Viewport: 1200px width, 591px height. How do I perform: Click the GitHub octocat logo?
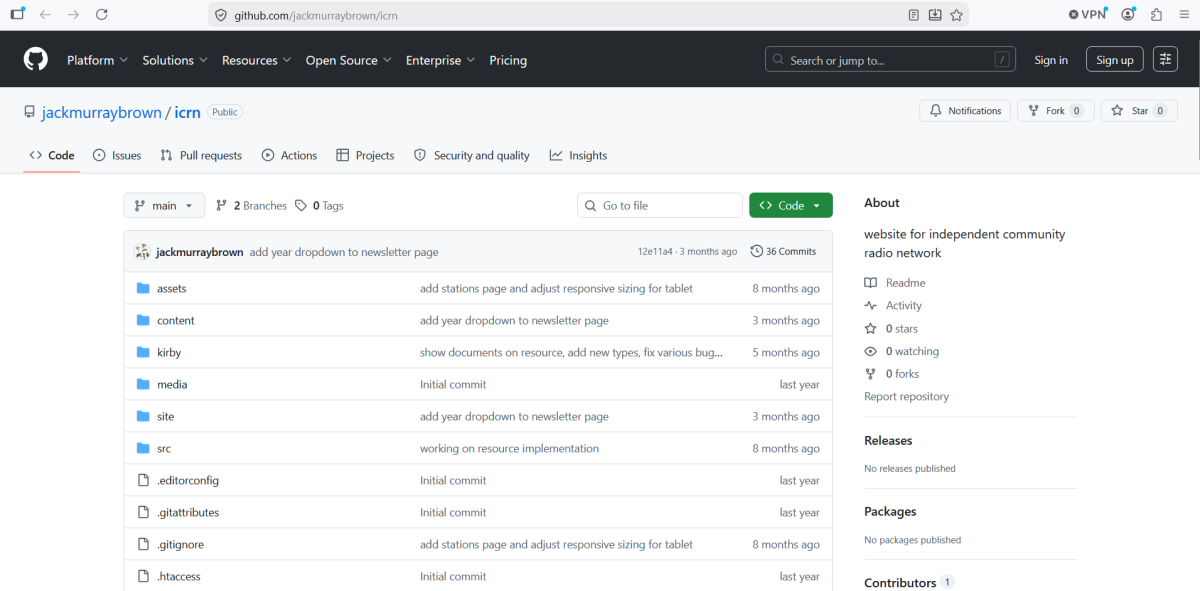[x=36, y=60]
